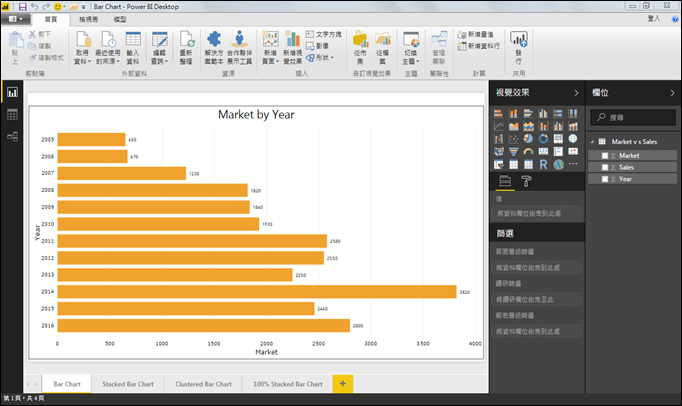682x406 pixels.
Task: Open the Data view from left sidebar
Action: click(13, 115)
